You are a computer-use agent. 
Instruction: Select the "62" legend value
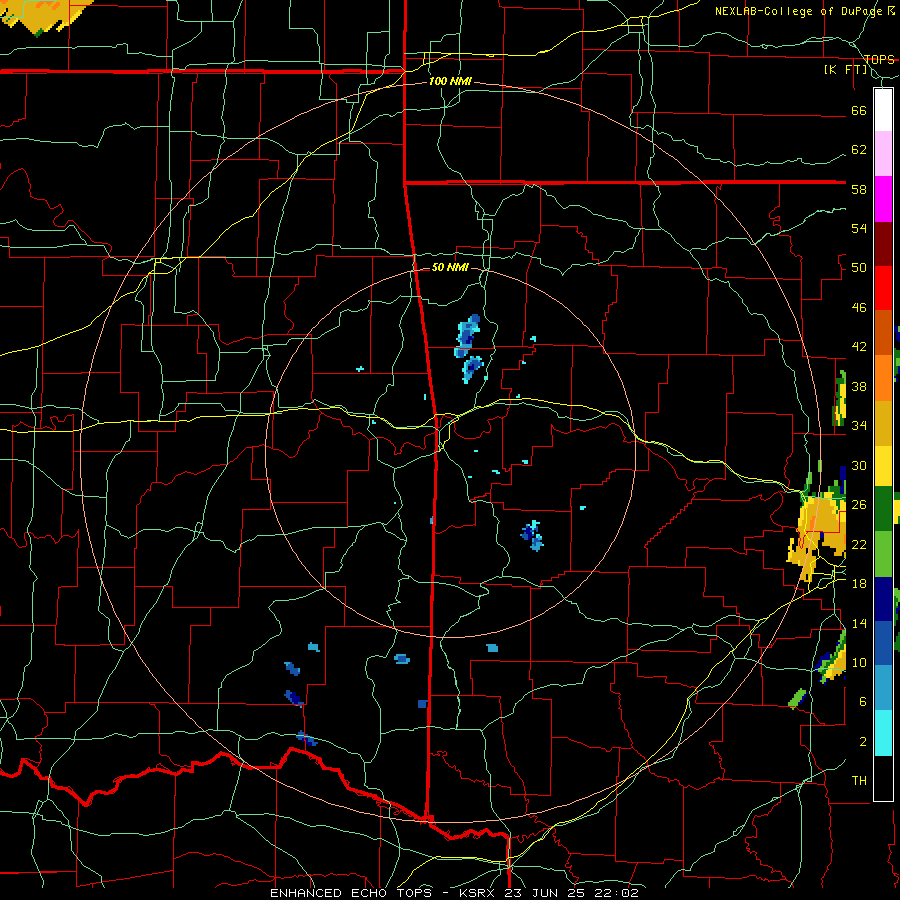[x=859, y=150]
